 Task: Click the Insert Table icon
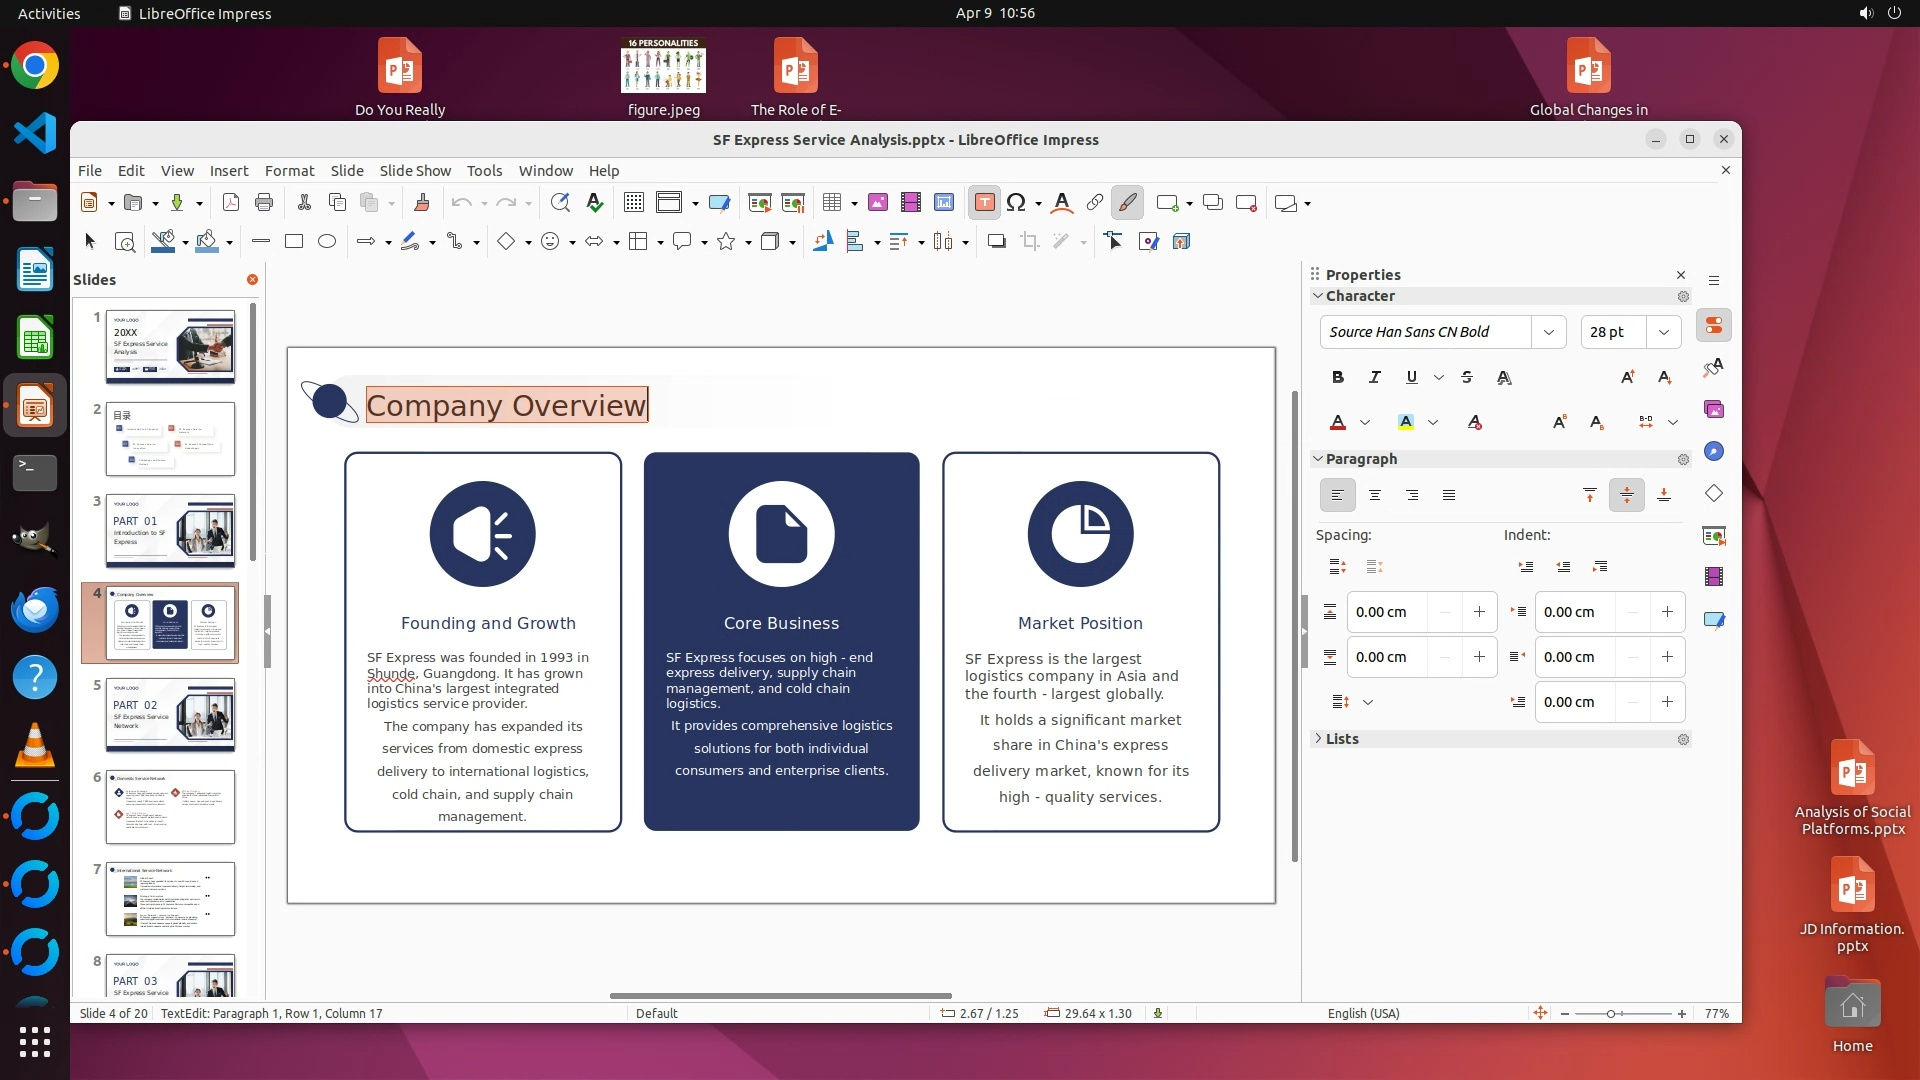coord(831,203)
